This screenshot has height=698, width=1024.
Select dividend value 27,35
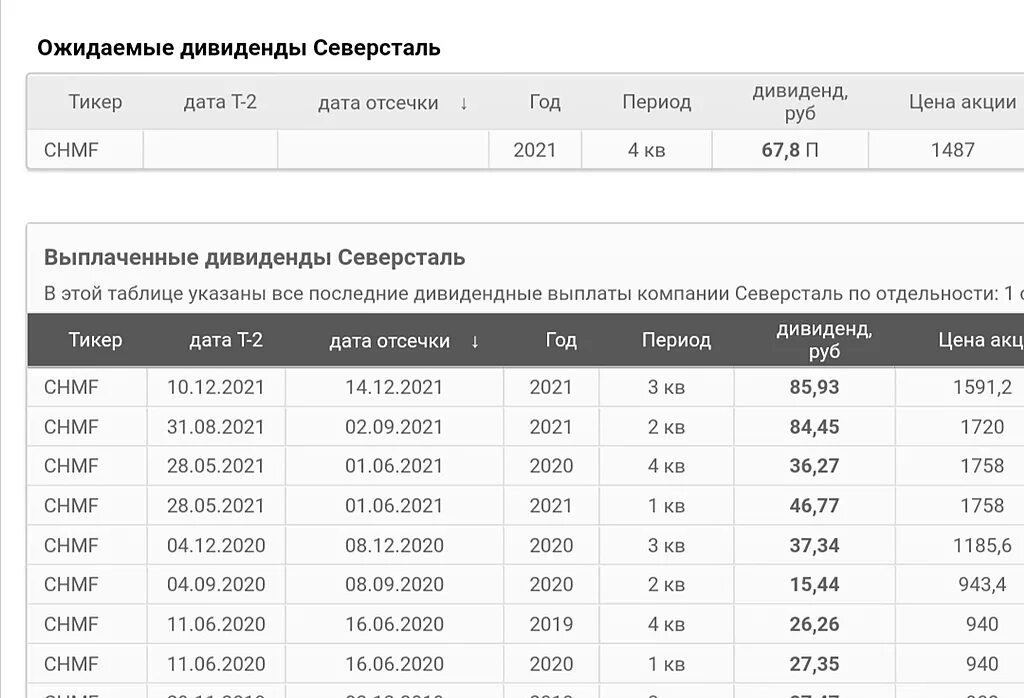[814, 664]
